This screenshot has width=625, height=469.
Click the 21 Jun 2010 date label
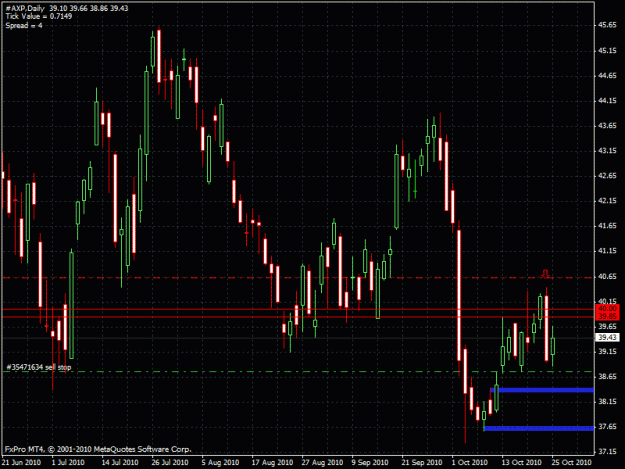click(x=21, y=462)
